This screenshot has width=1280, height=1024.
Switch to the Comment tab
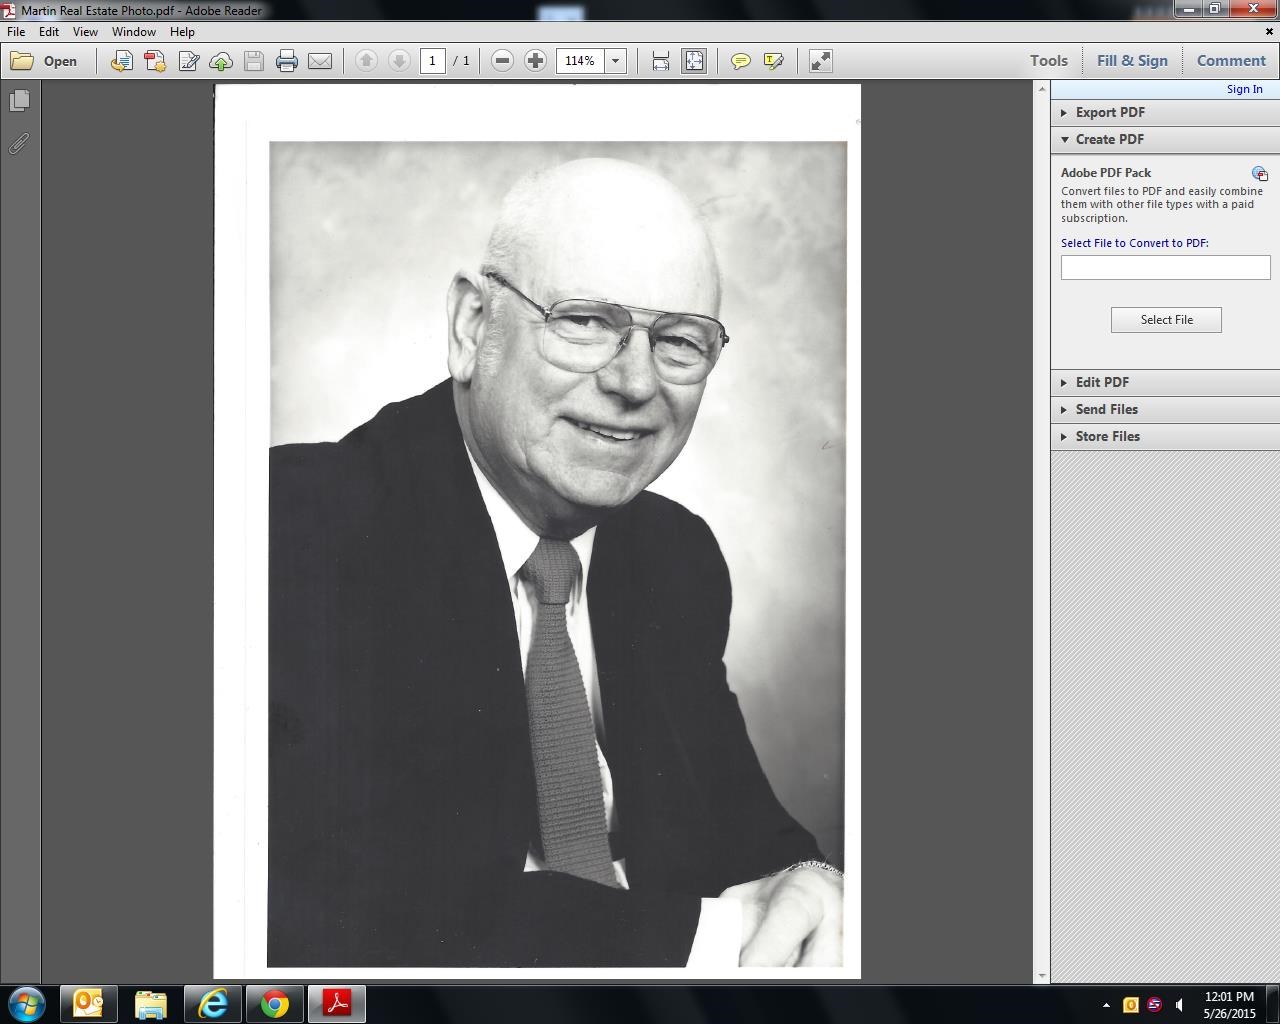point(1231,60)
